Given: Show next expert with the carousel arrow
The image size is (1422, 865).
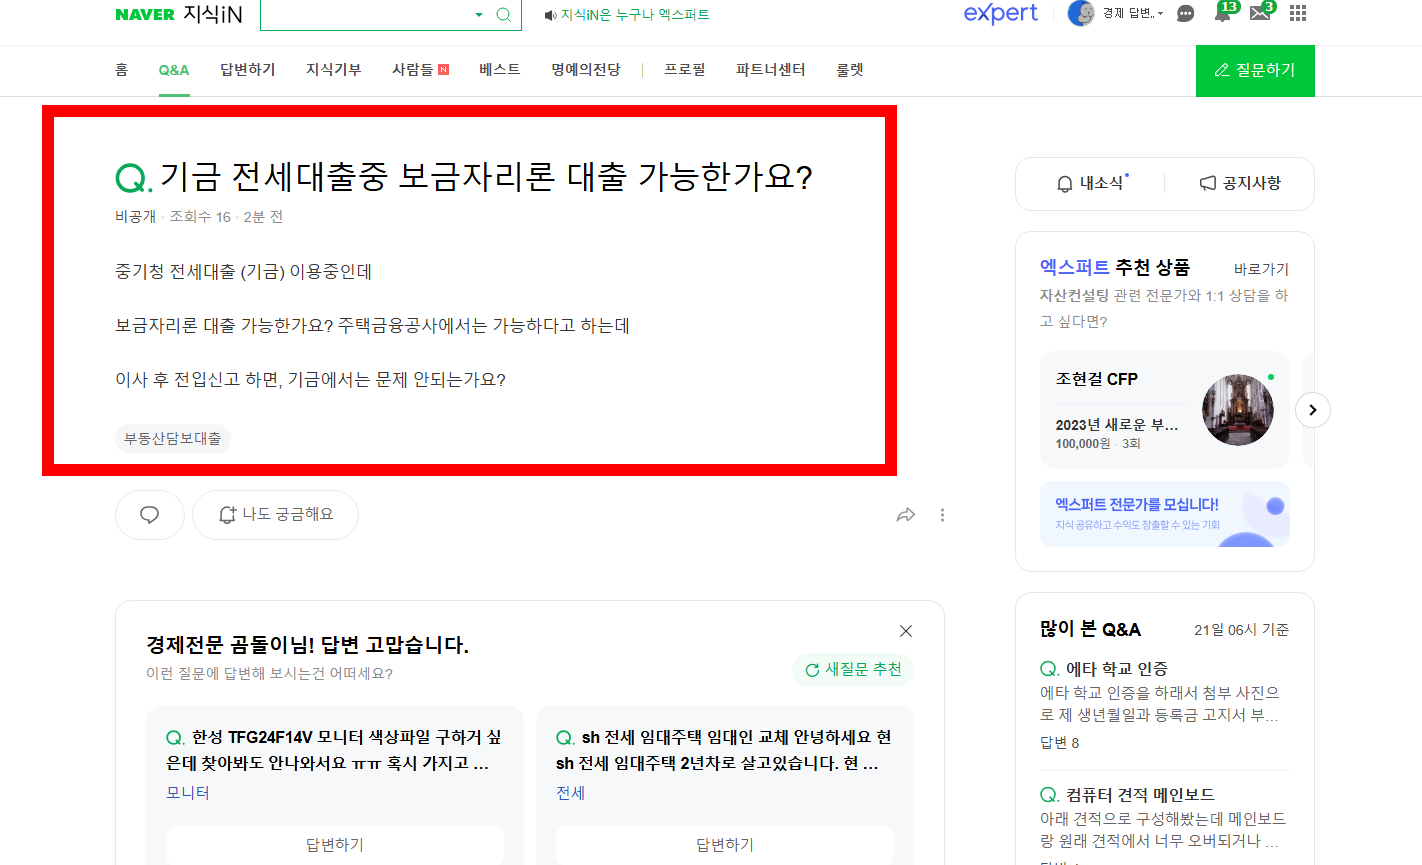Looking at the screenshot, I should pyautogui.click(x=1313, y=410).
